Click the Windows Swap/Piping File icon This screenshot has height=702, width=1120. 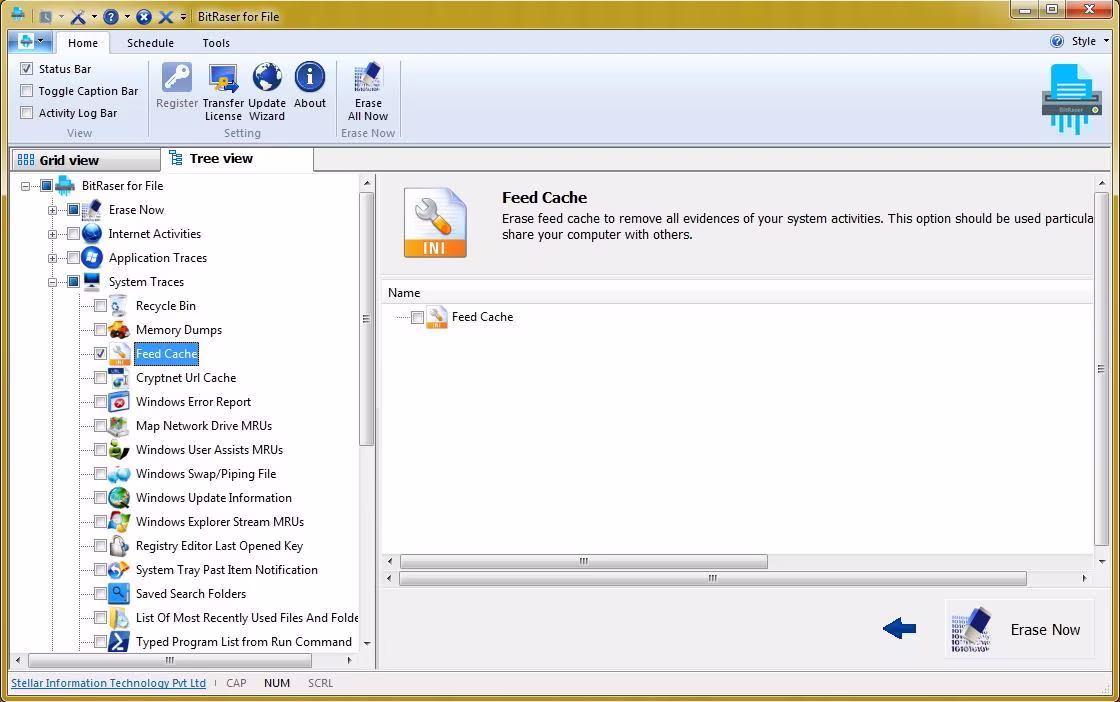click(x=119, y=474)
